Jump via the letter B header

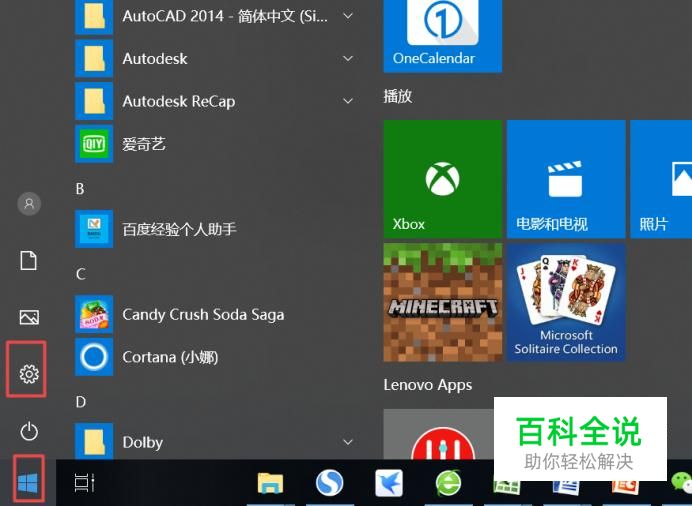tap(80, 189)
